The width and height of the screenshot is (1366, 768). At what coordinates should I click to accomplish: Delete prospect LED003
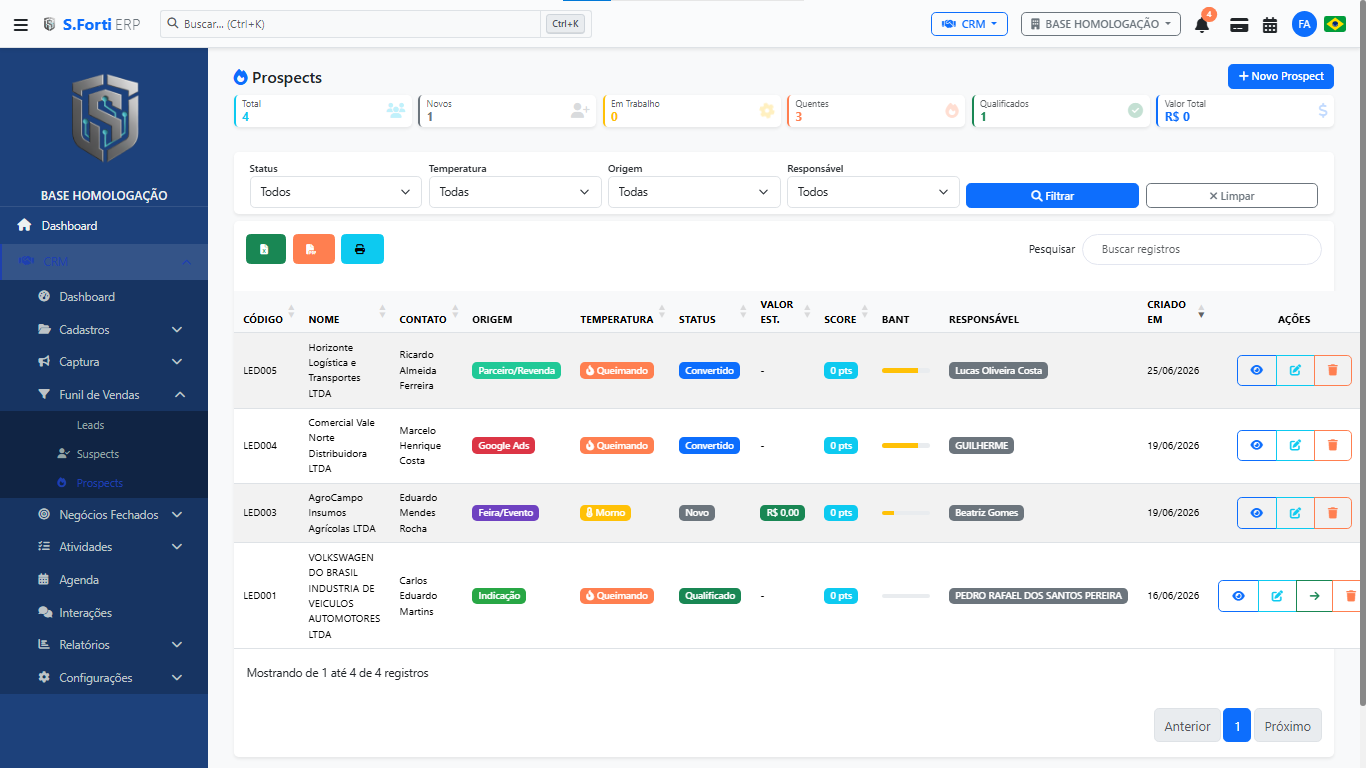1332,513
